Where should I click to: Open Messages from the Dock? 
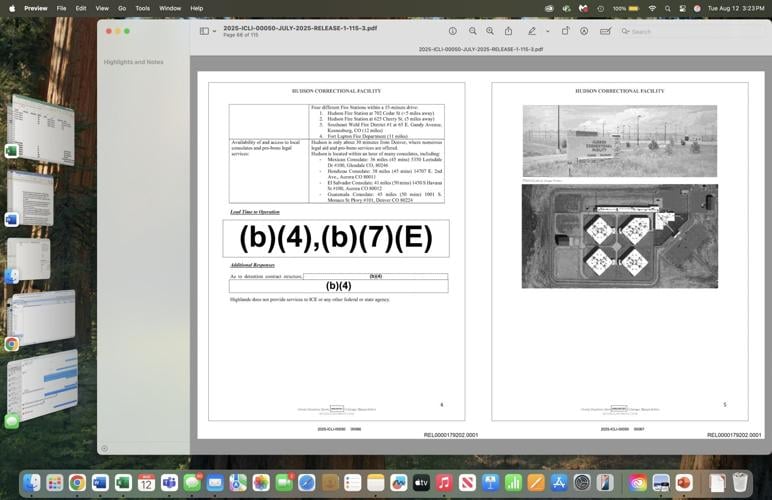(x=192, y=483)
